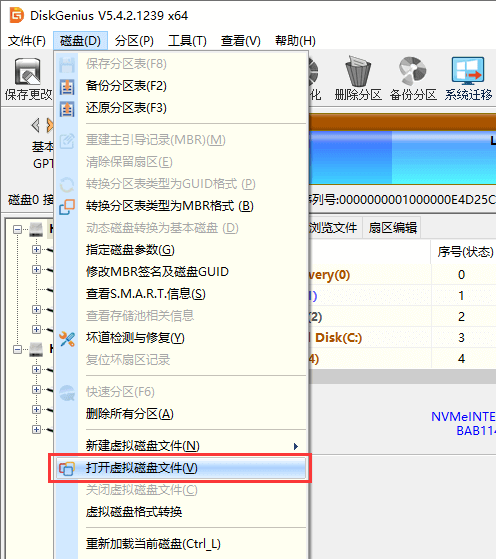Click the icon beside 还原分区表(F3) menu entry

coord(67,109)
